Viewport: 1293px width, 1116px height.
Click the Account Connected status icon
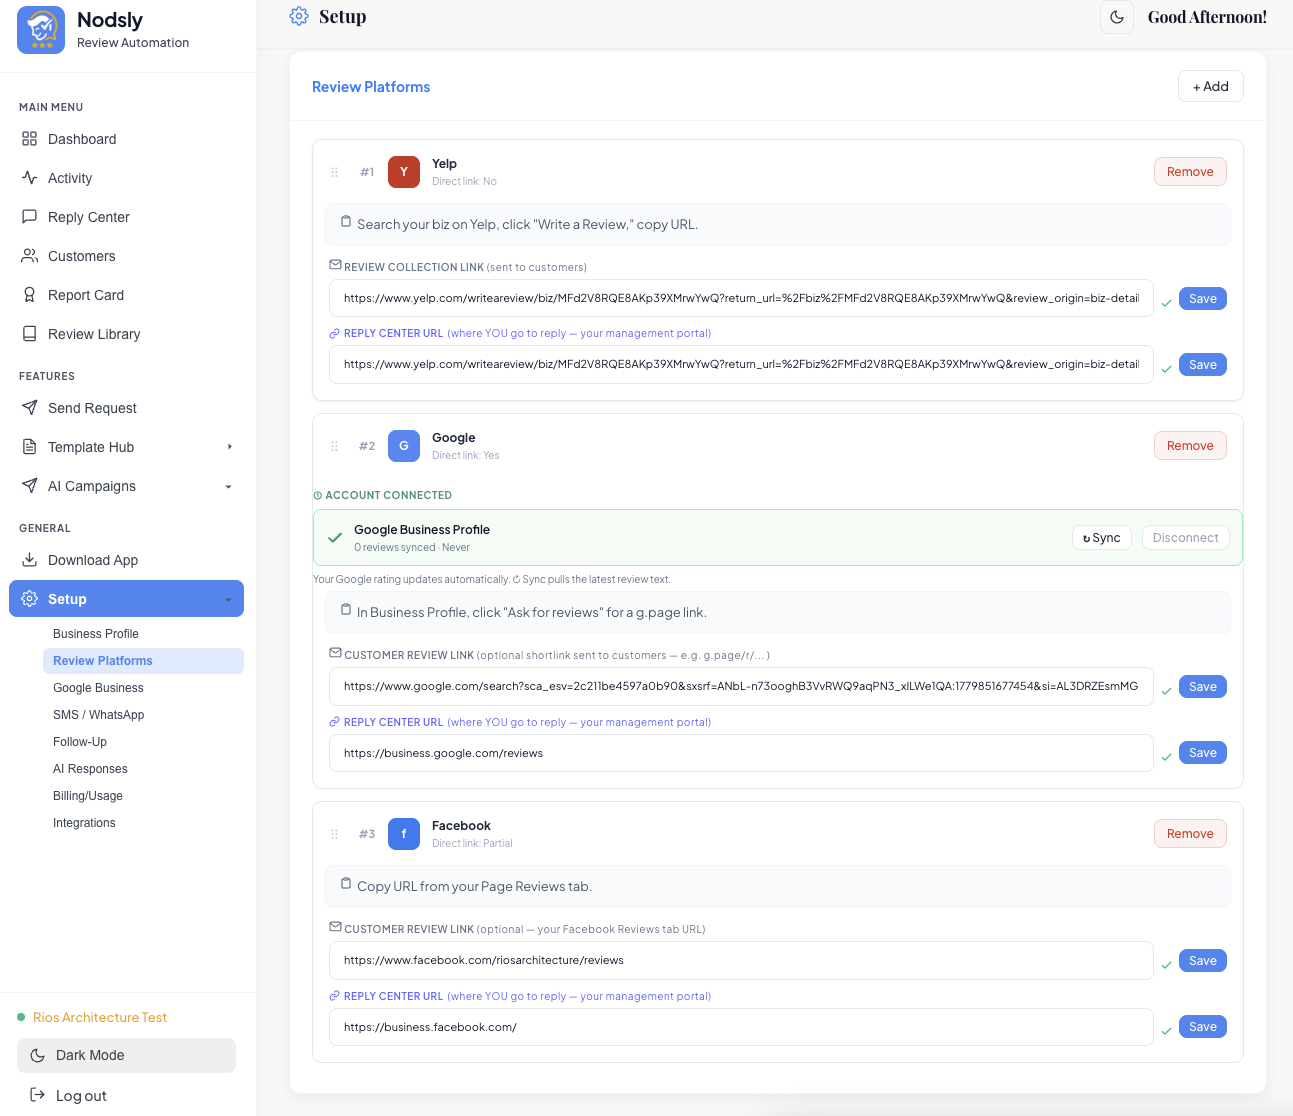pyautogui.click(x=318, y=495)
